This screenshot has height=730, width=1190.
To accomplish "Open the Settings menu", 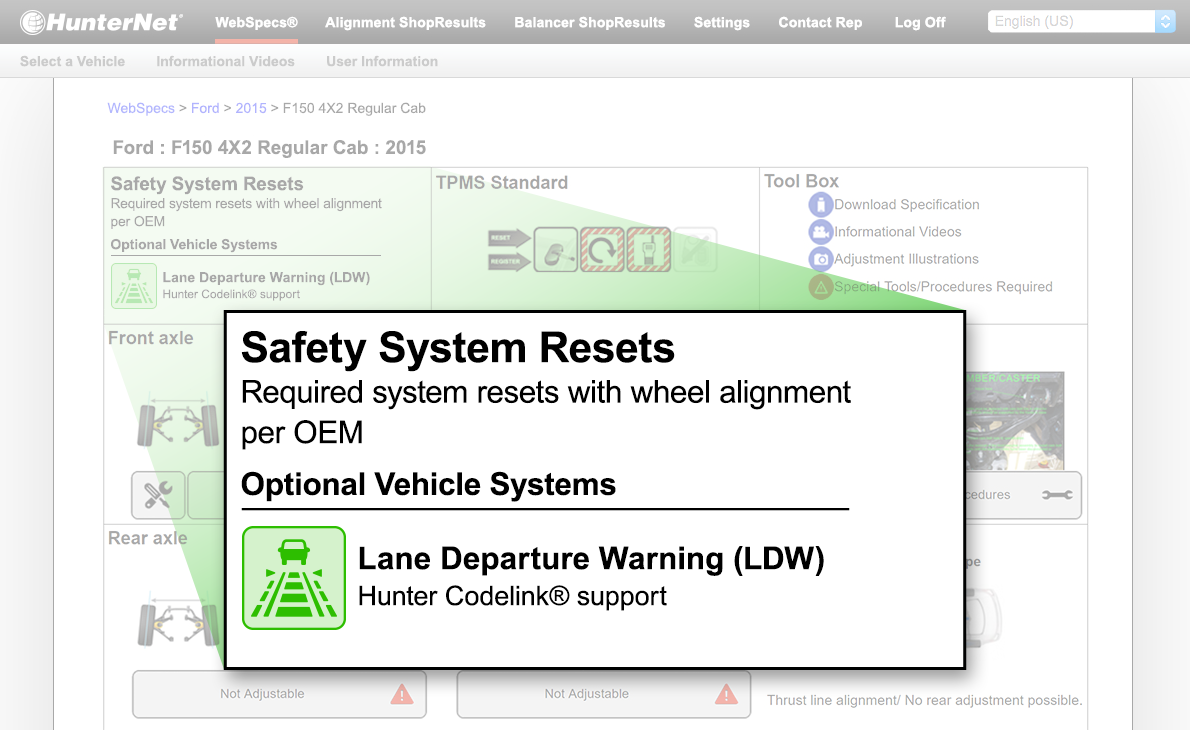I will coord(721,22).
